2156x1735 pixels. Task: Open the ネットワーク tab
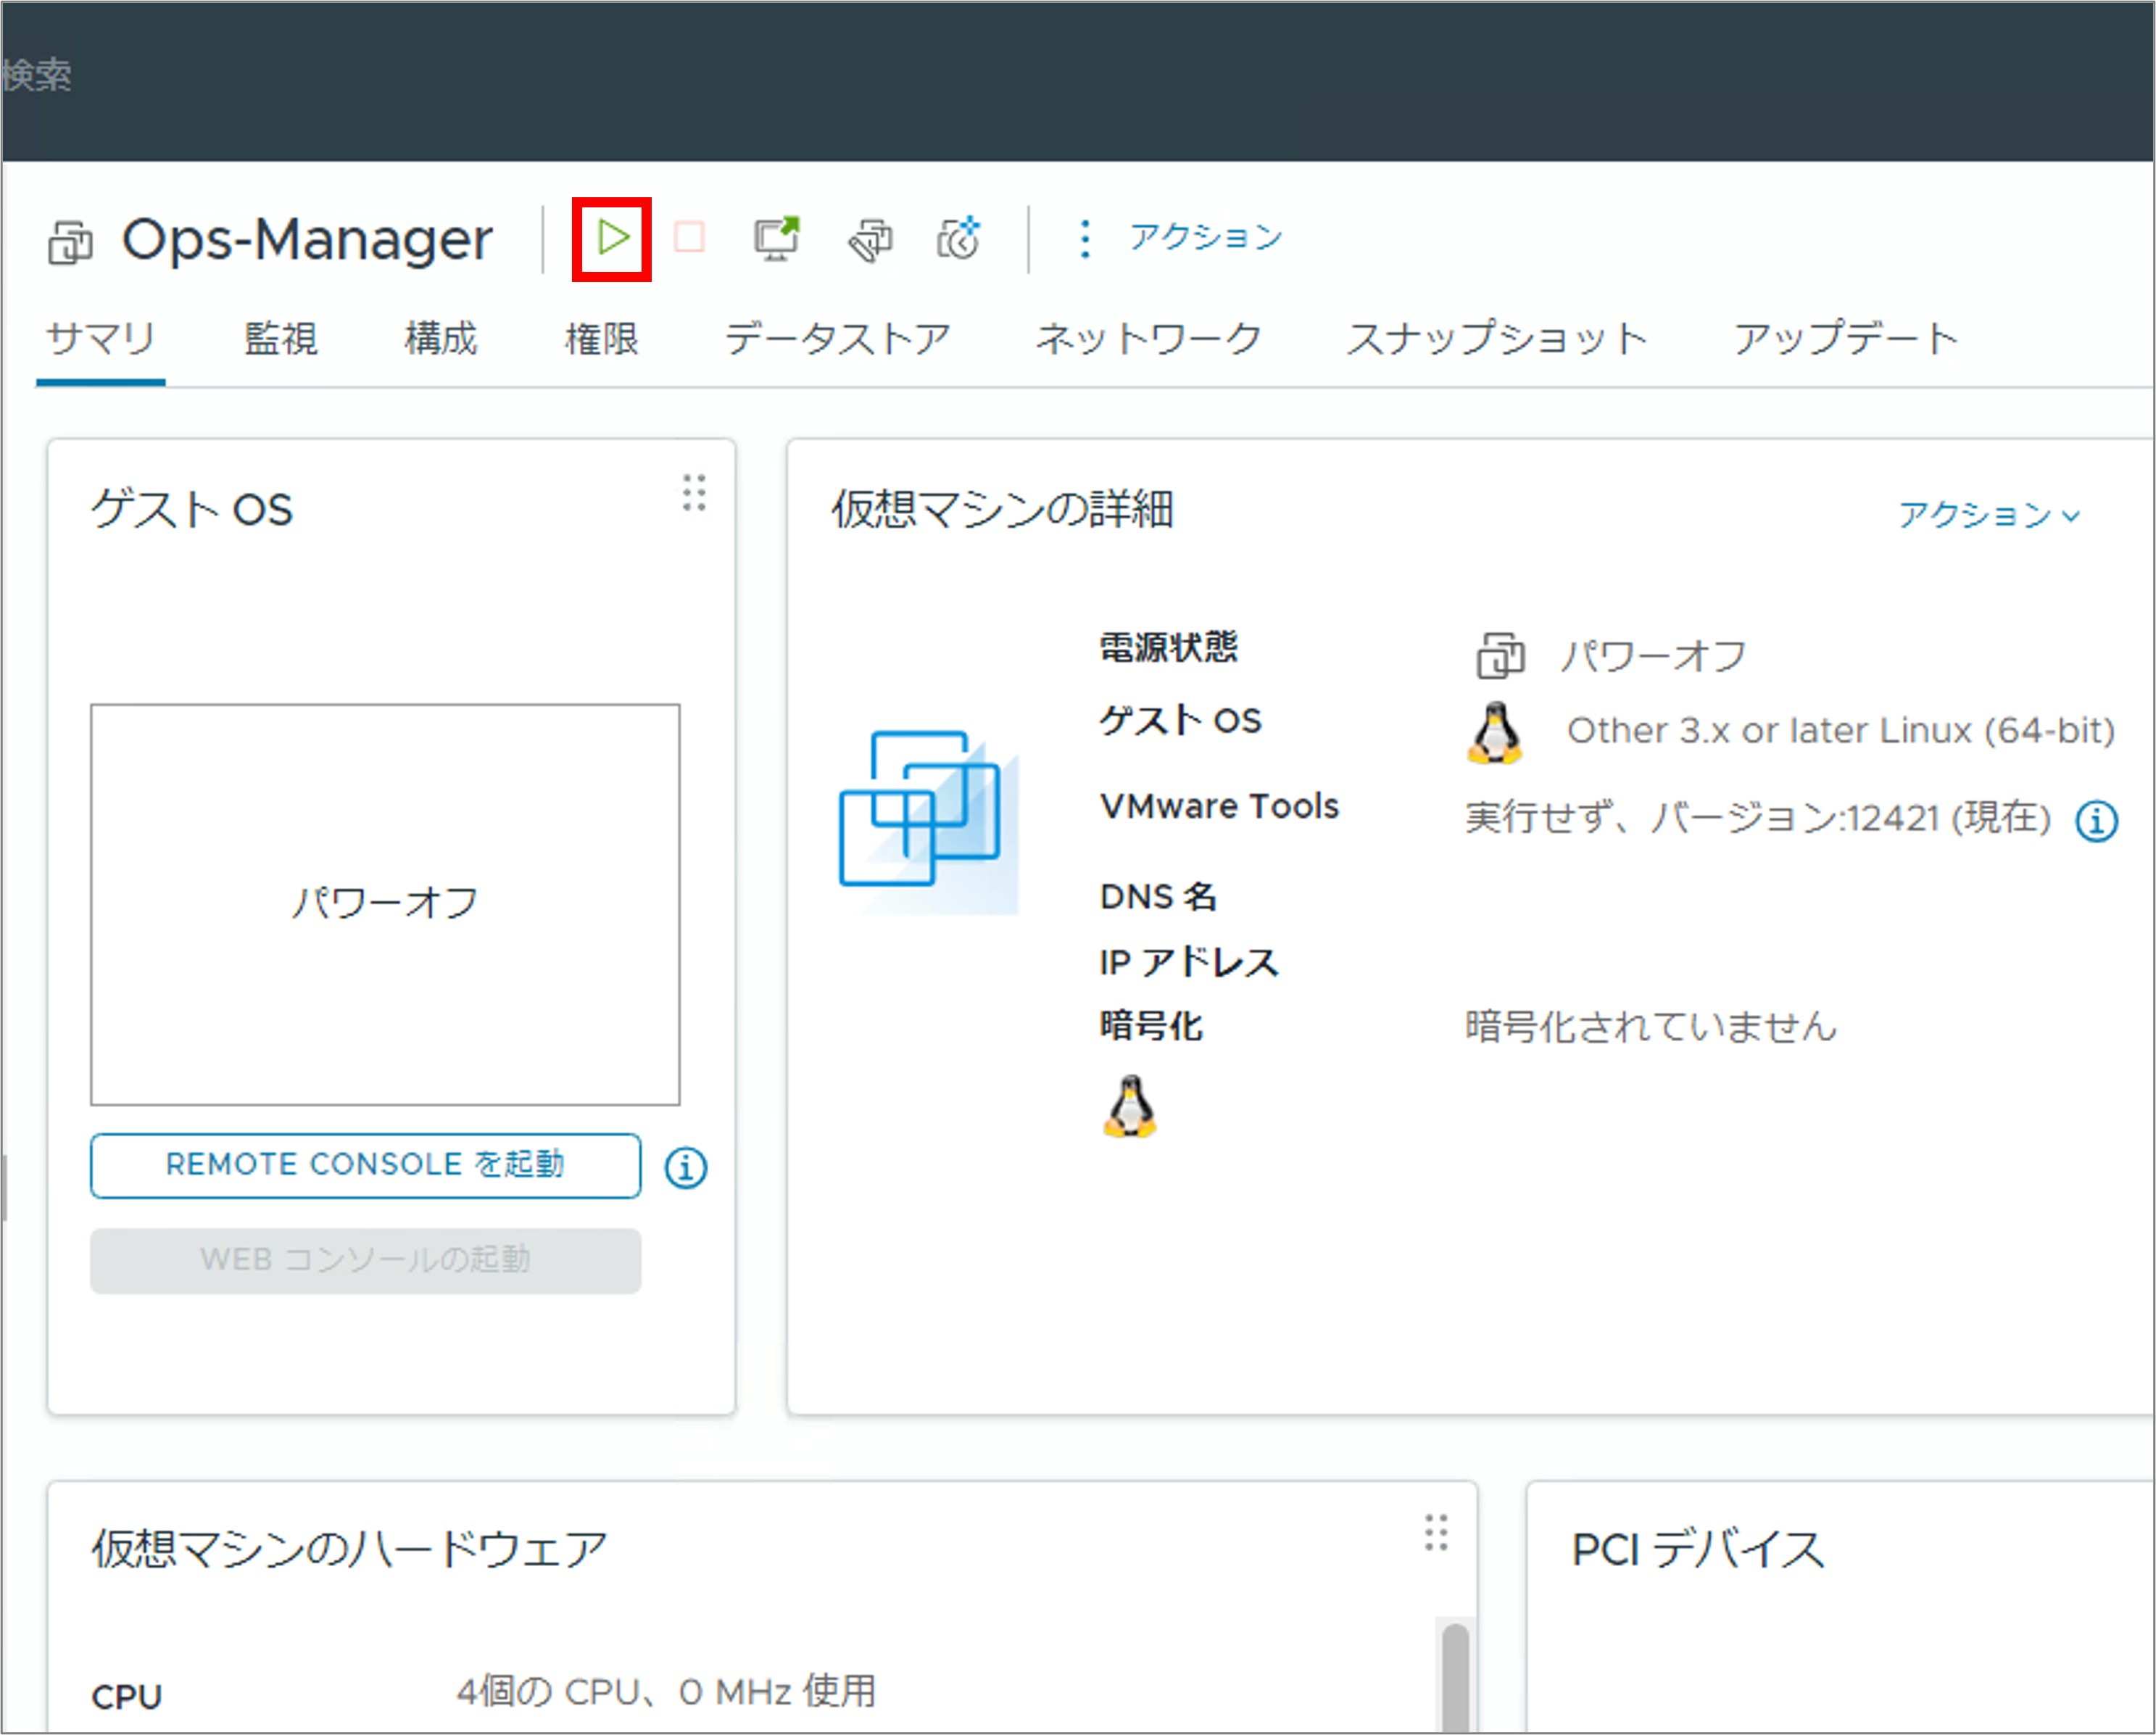[x=1148, y=339]
